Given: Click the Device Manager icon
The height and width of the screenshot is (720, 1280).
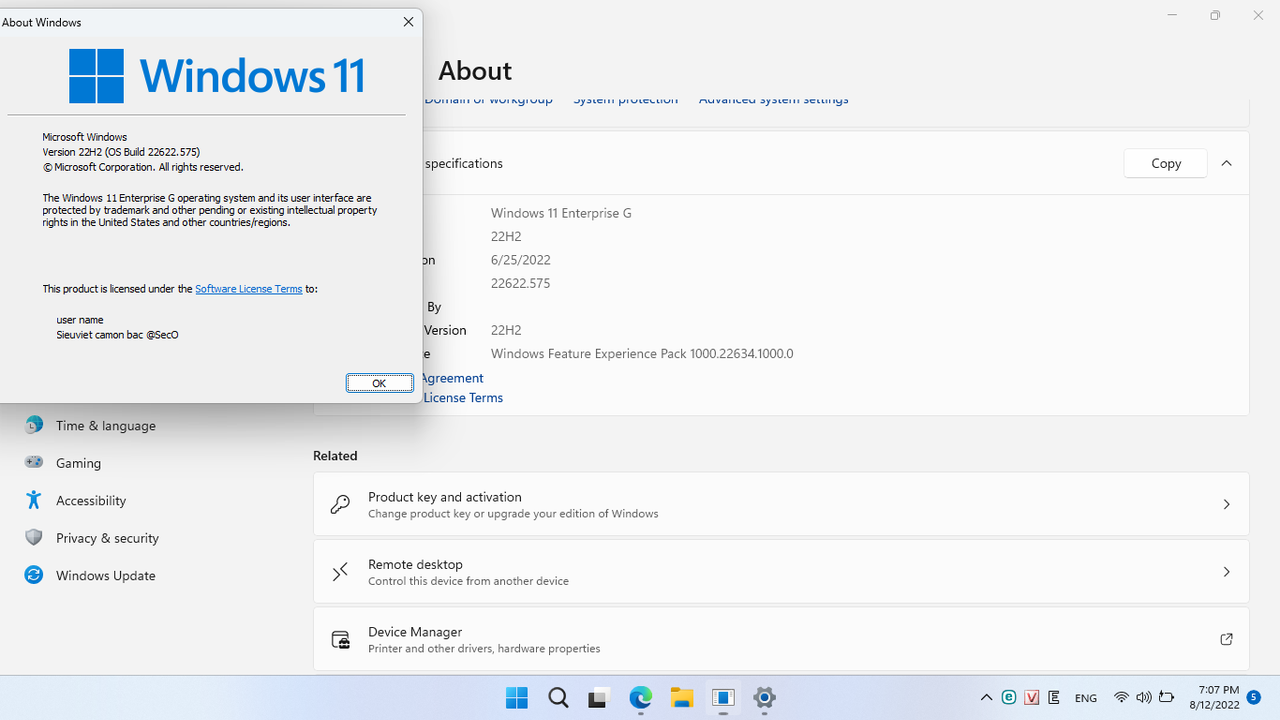Looking at the screenshot, I should tap(340, 640).
